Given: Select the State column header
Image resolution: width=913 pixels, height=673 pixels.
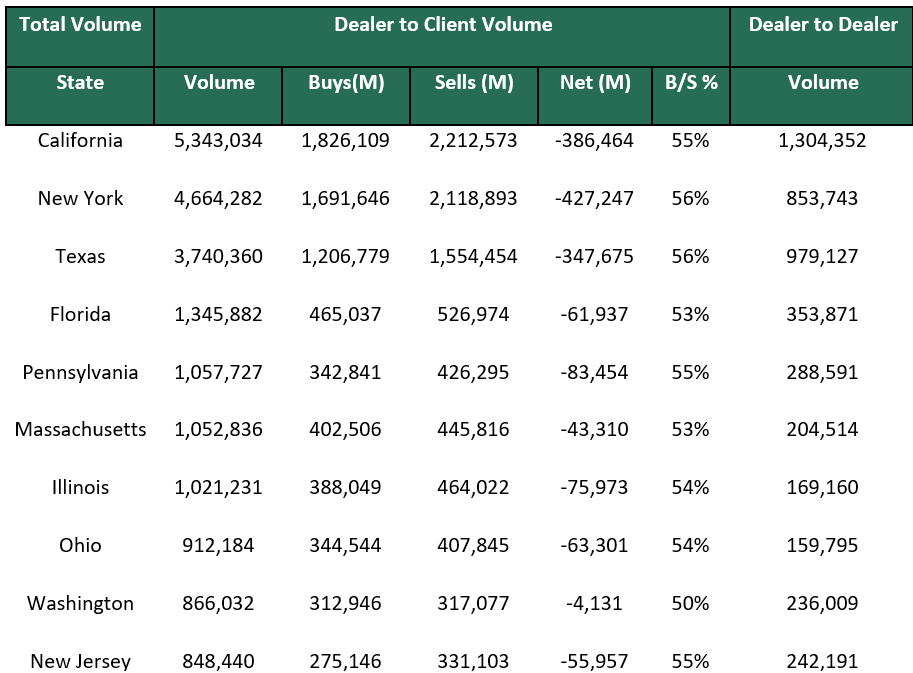Looking at the screenshot, I should 79,83.
